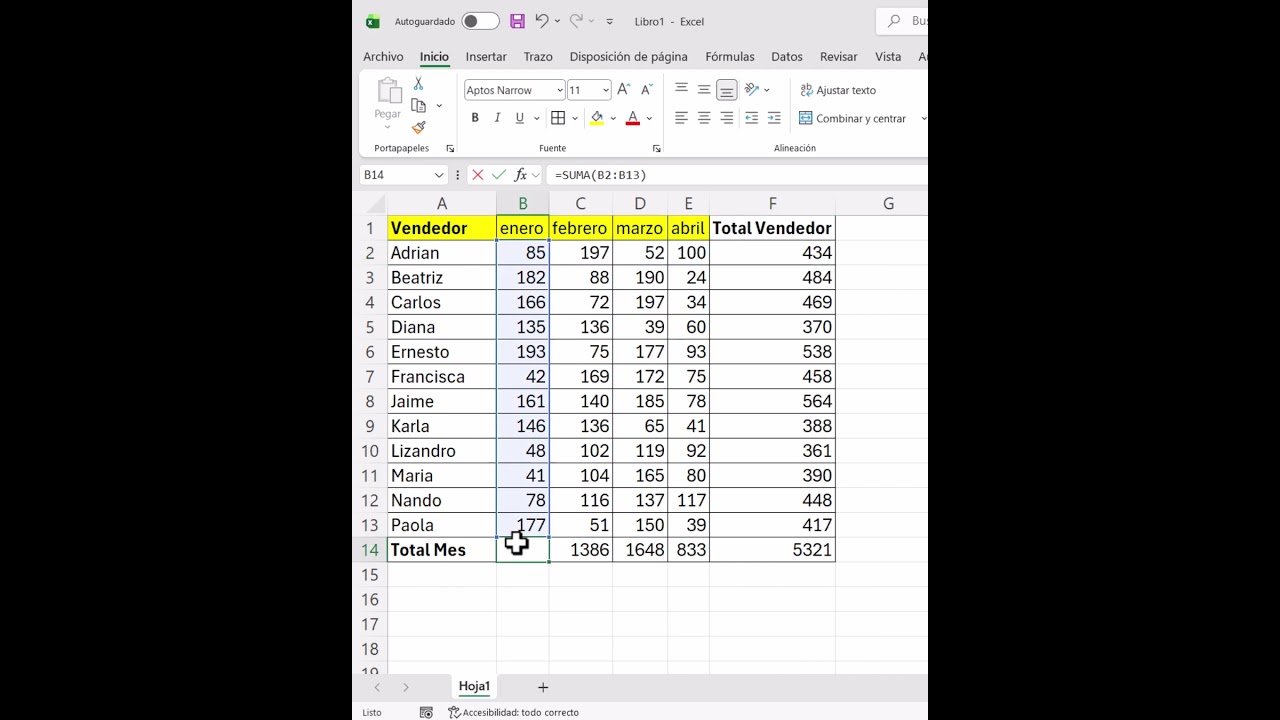The height and width of the screenshot is (720, 1280).
Task: Expand Customize Quick Access Toolbar arrow
Action: click(610, 21)
